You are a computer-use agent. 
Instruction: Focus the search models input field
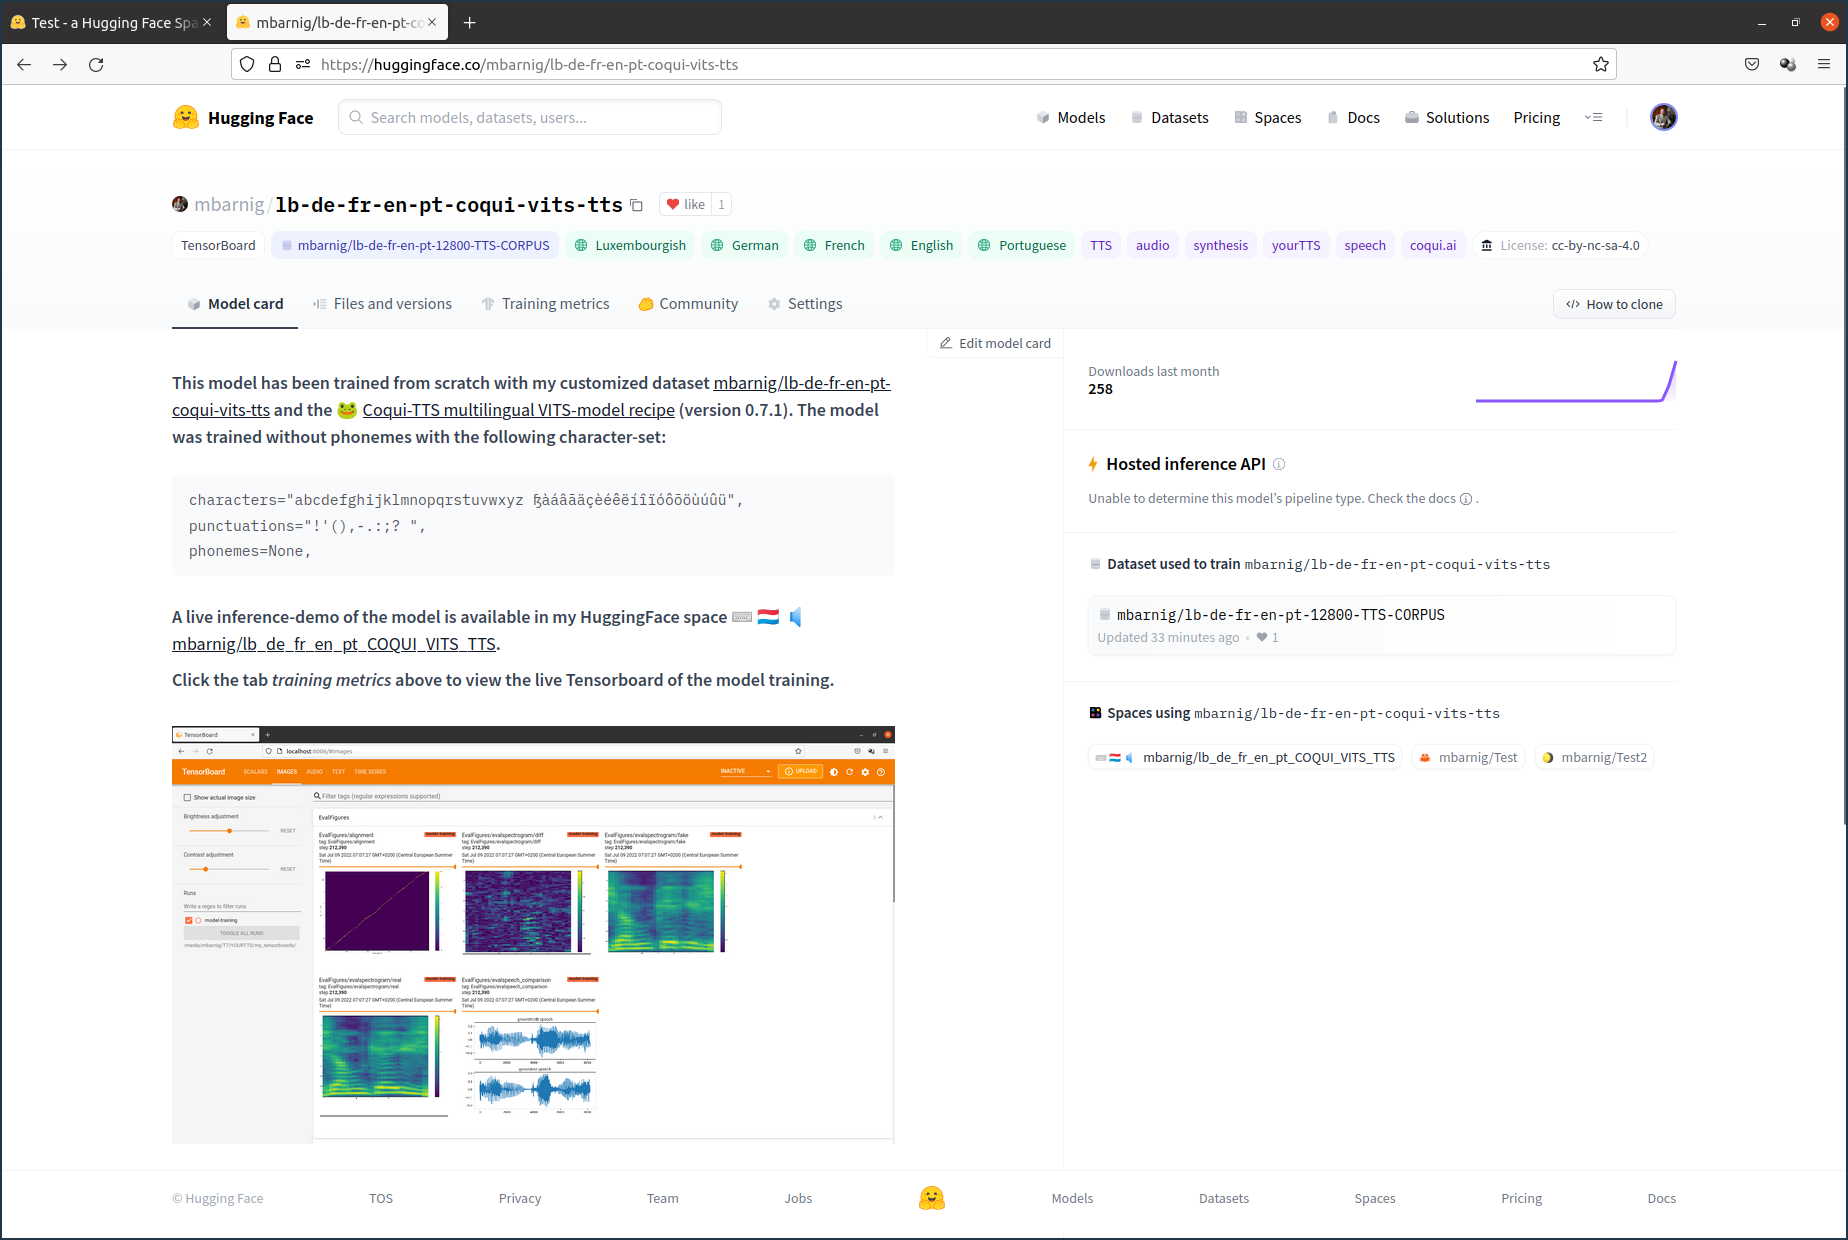click(530, 118)
